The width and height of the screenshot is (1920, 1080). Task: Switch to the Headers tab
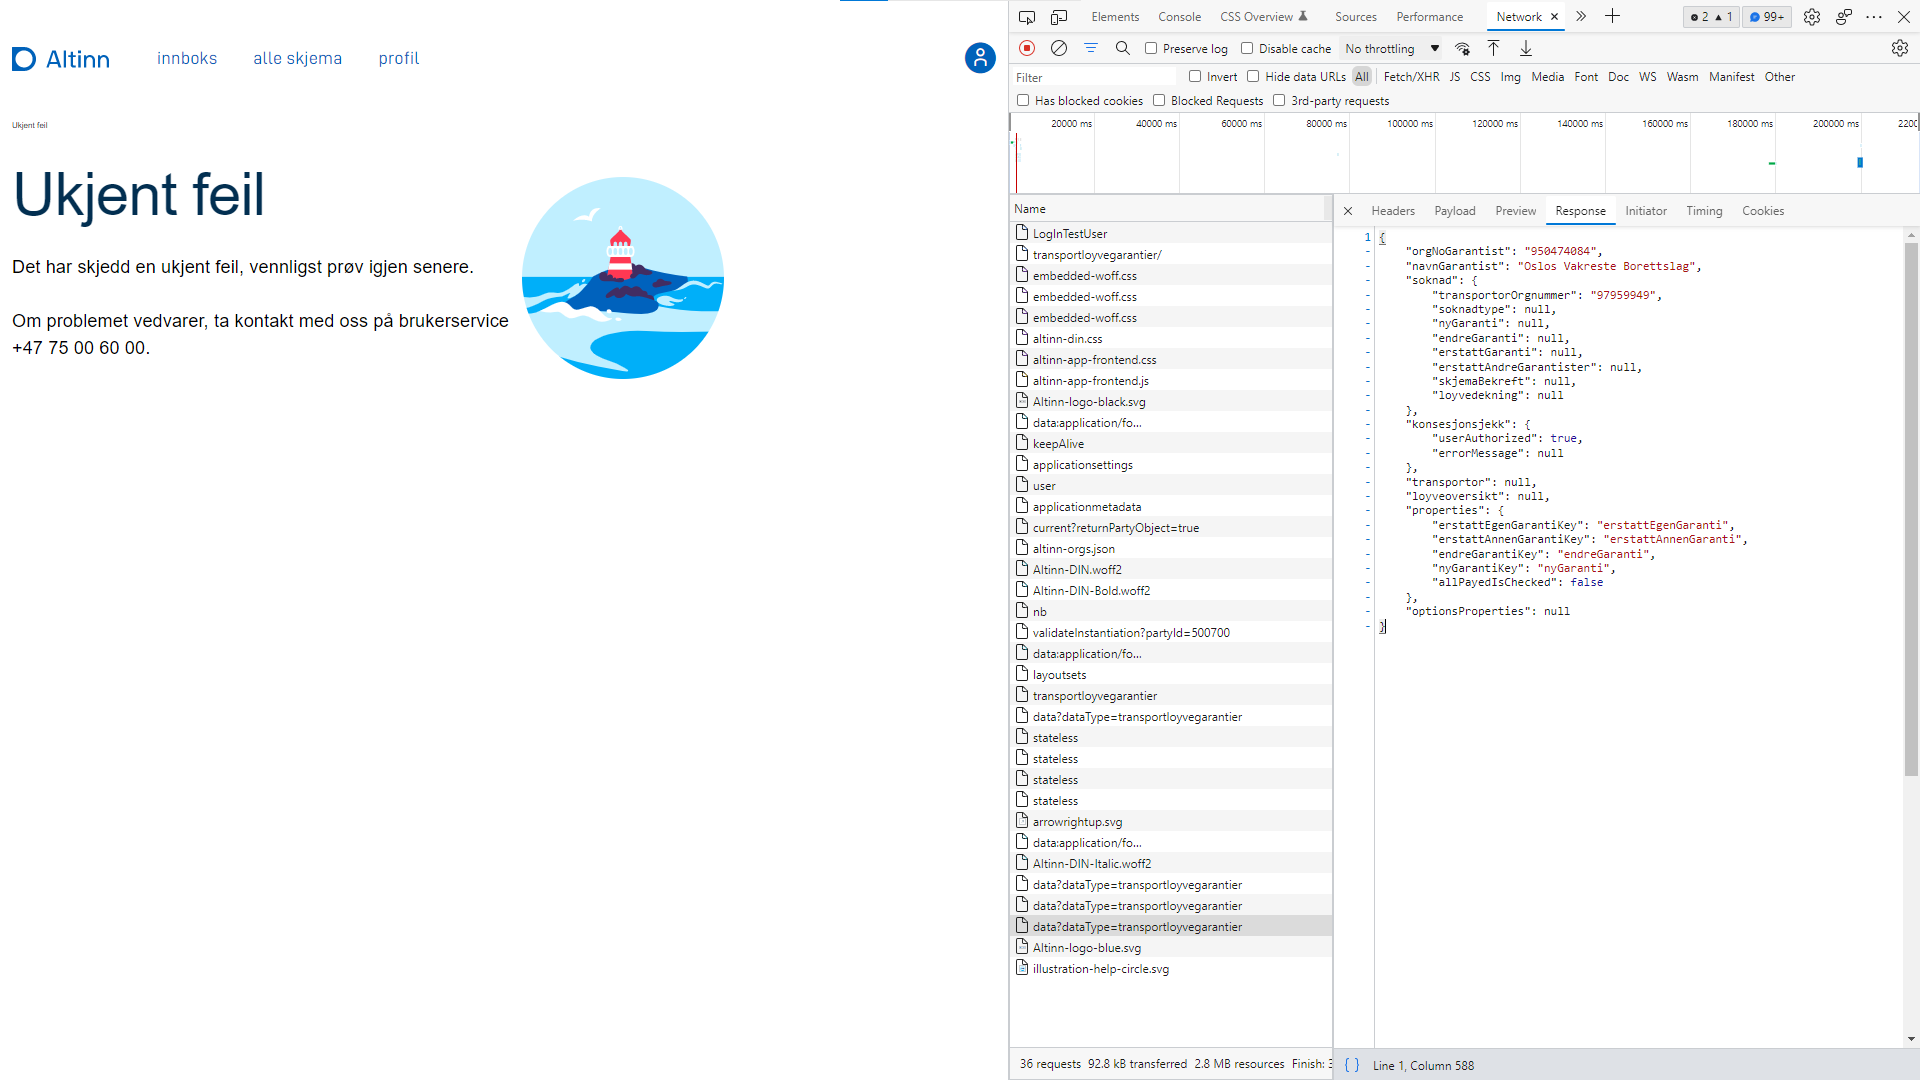1392,211
